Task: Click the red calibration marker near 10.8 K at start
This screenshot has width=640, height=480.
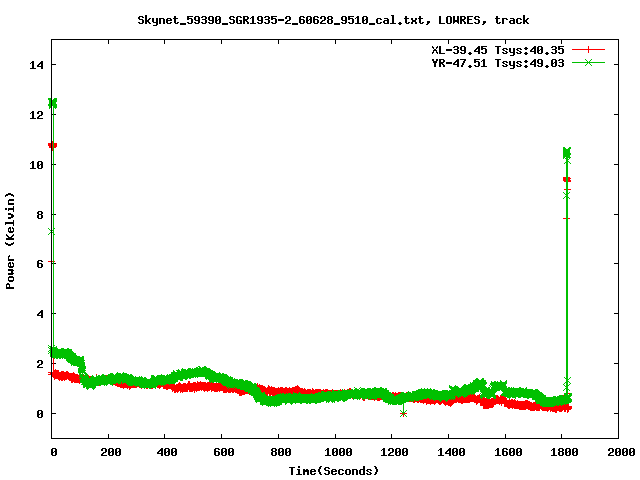Action: 53,145
